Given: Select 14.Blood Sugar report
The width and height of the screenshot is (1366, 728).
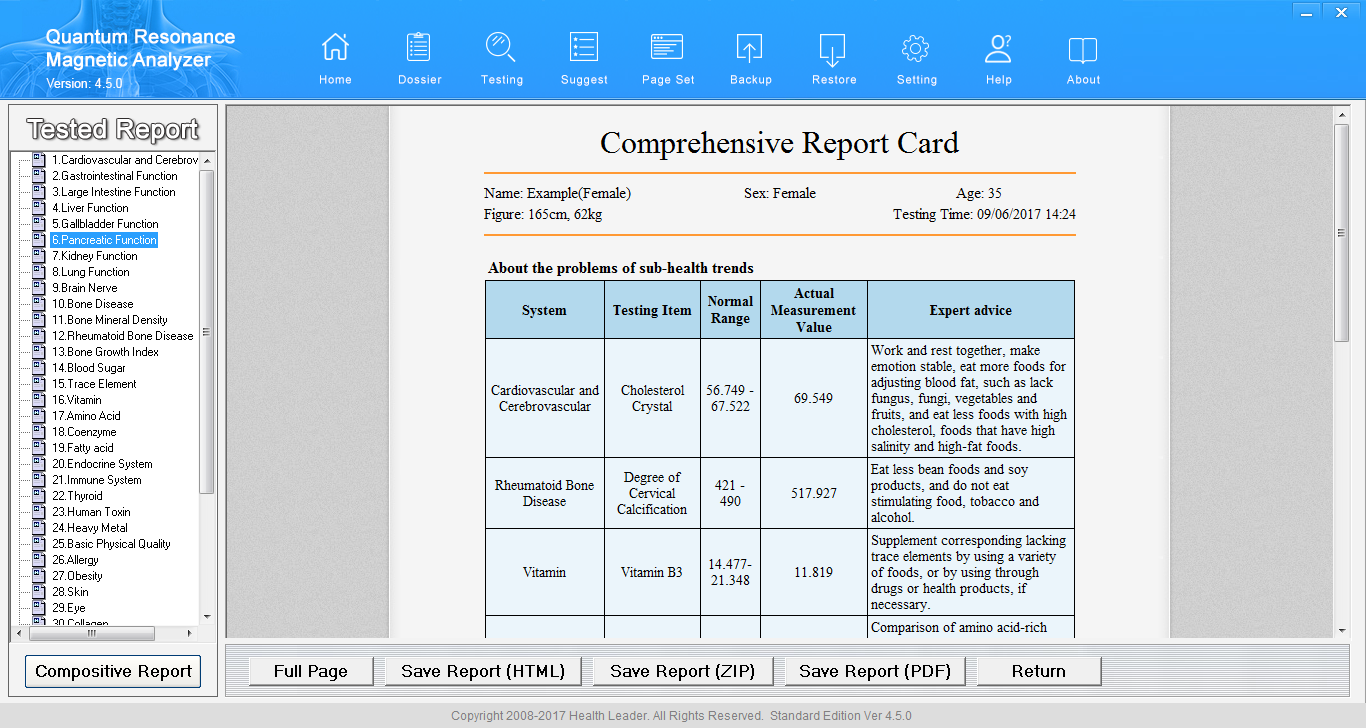Looking at the screenshot, I should [89, 368].
